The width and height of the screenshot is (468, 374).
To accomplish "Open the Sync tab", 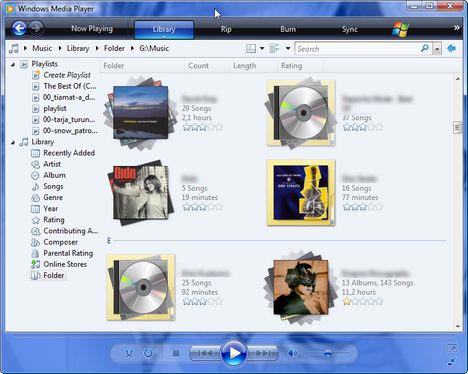I will tap(350, 29).
